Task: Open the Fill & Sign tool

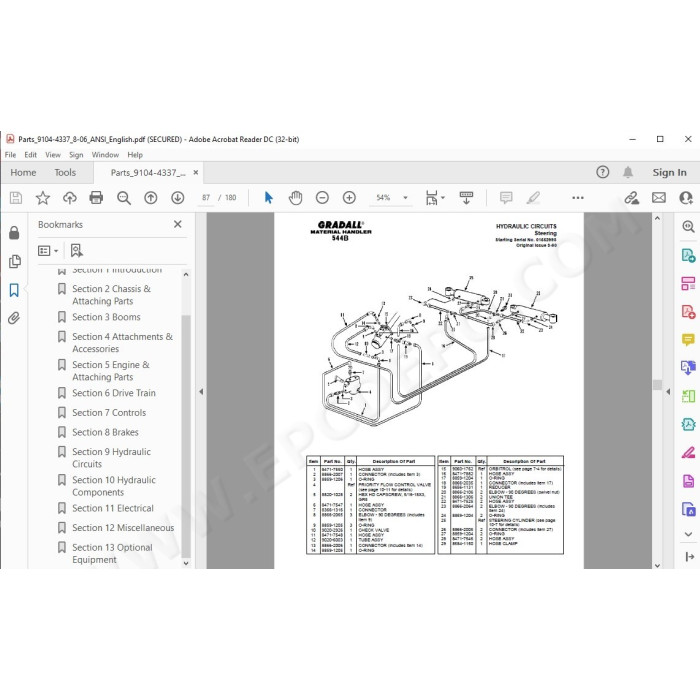Action: coord(688,452)
